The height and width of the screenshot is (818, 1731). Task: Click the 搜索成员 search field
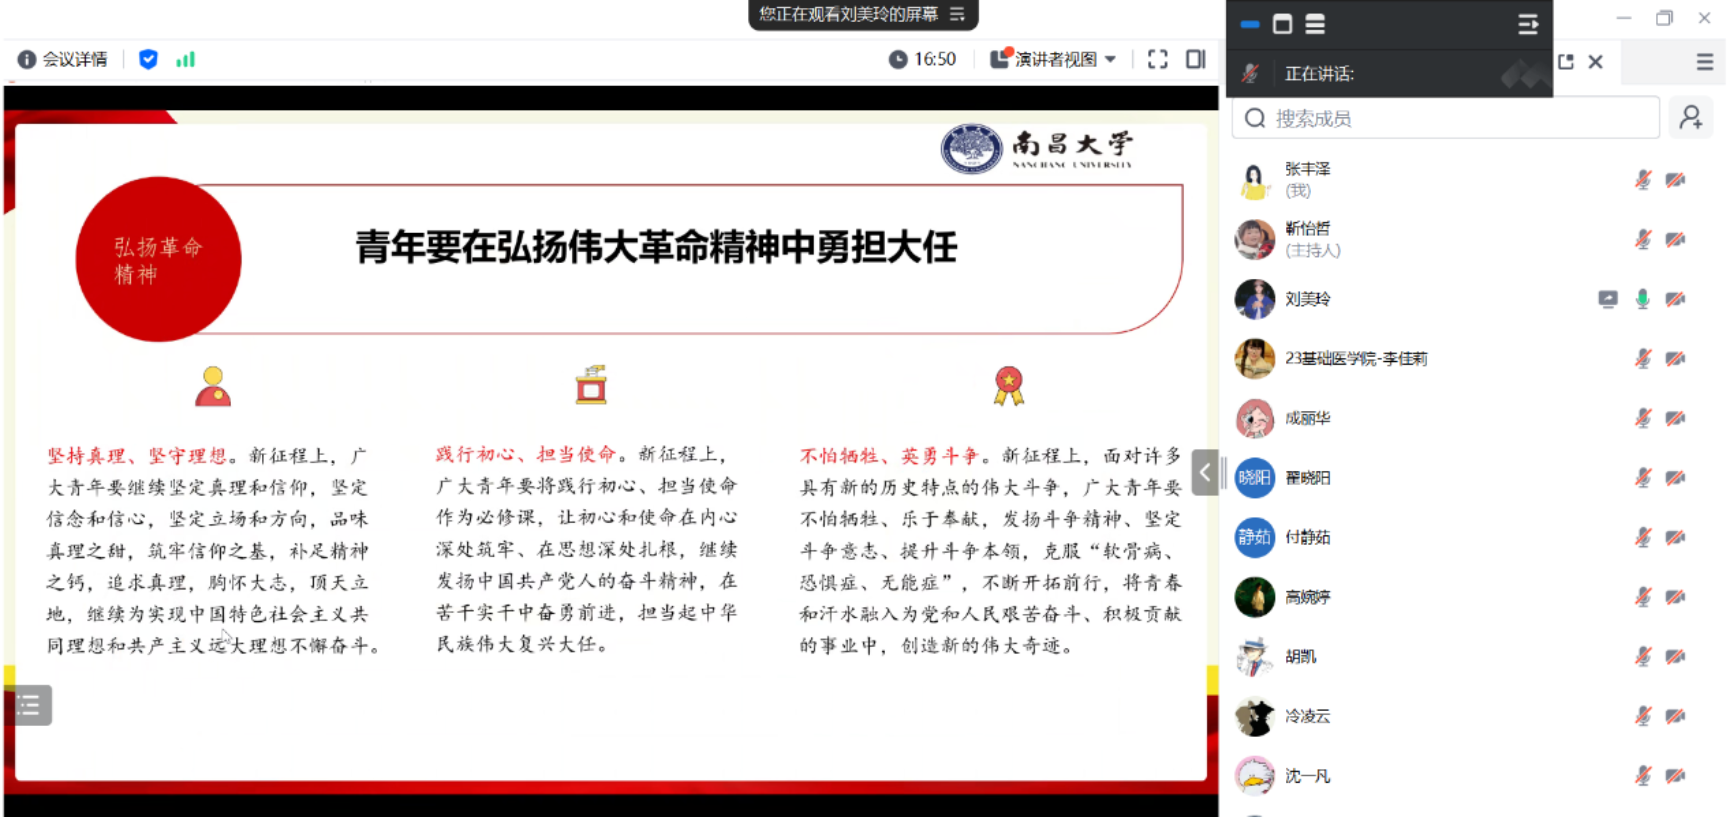1445,118
